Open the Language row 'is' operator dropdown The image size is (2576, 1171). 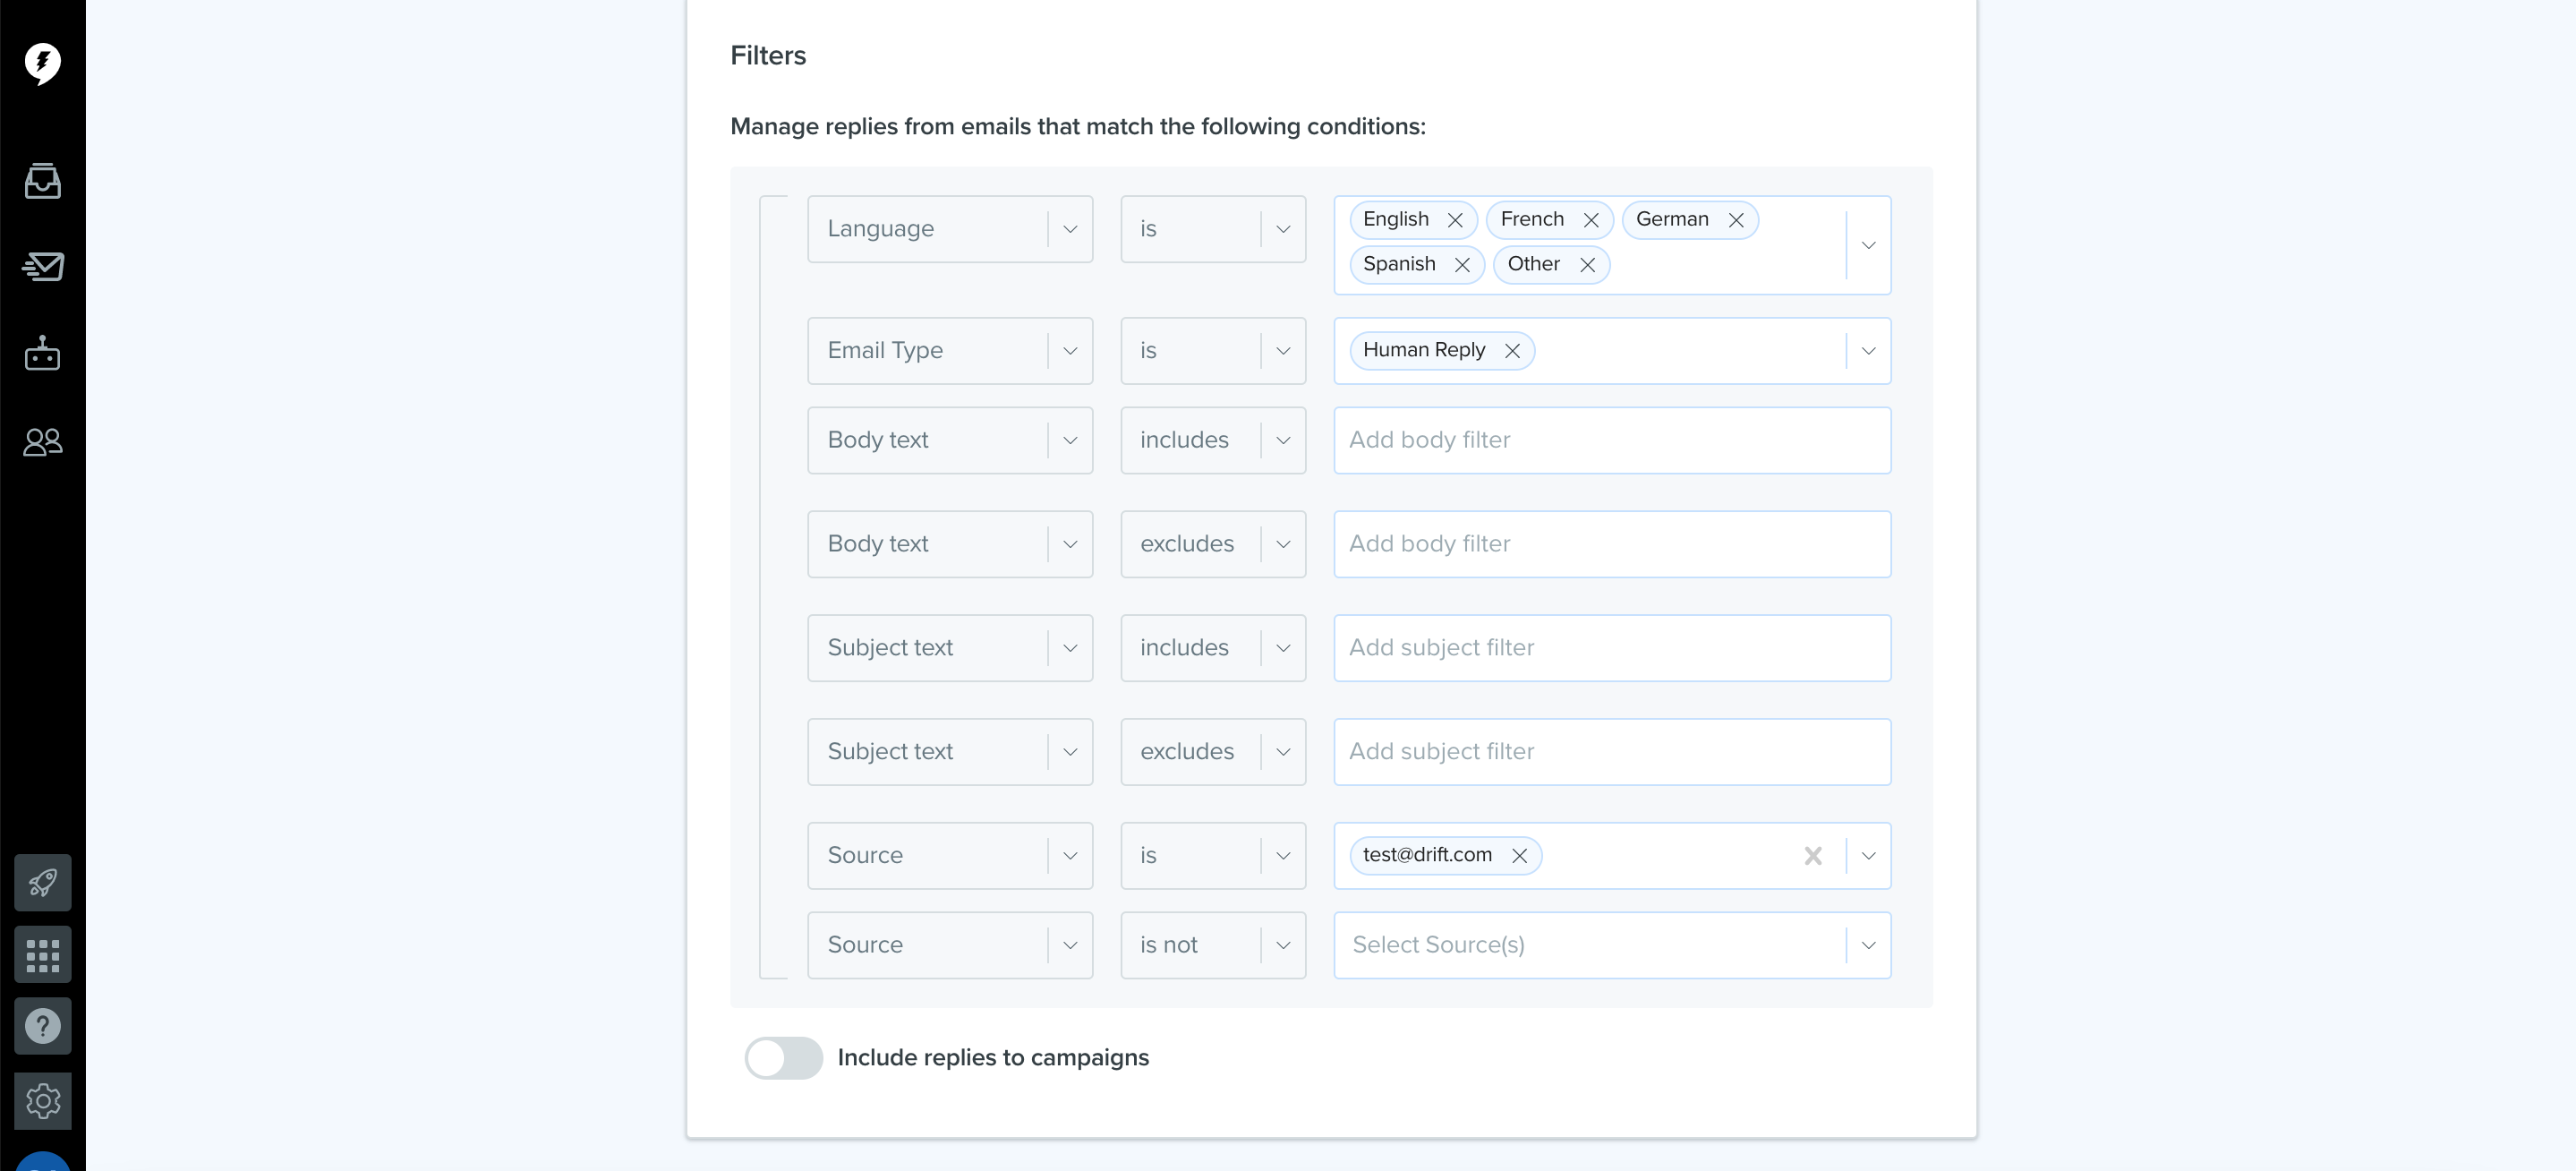[1212, 229]
